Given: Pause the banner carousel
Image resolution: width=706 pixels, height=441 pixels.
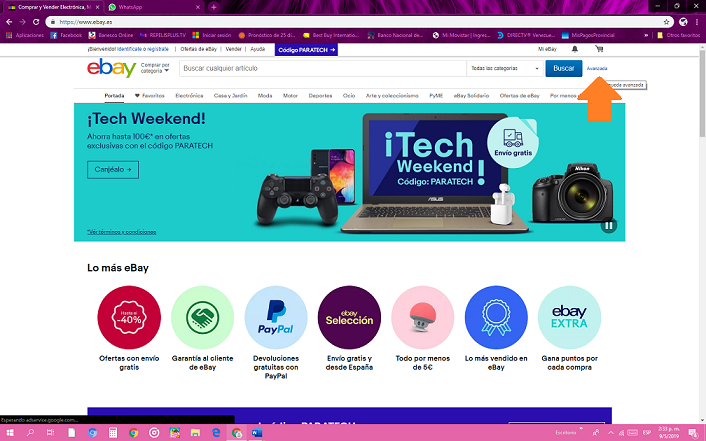Looking at the screenshot, I should (x=609, y=226).
